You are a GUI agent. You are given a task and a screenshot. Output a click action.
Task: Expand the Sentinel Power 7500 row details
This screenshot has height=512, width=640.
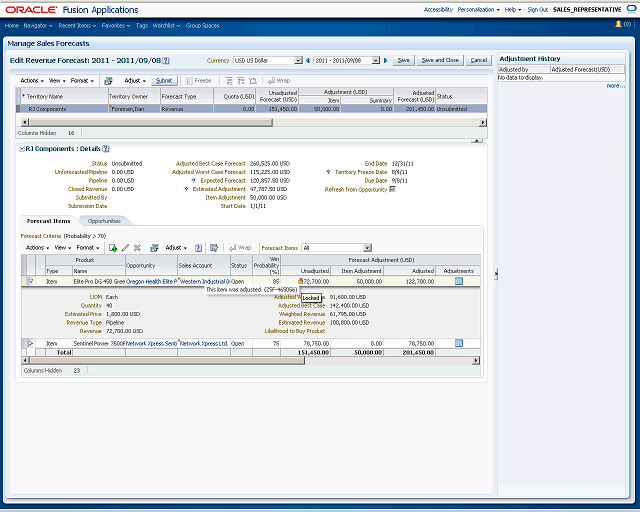point(31,343)
